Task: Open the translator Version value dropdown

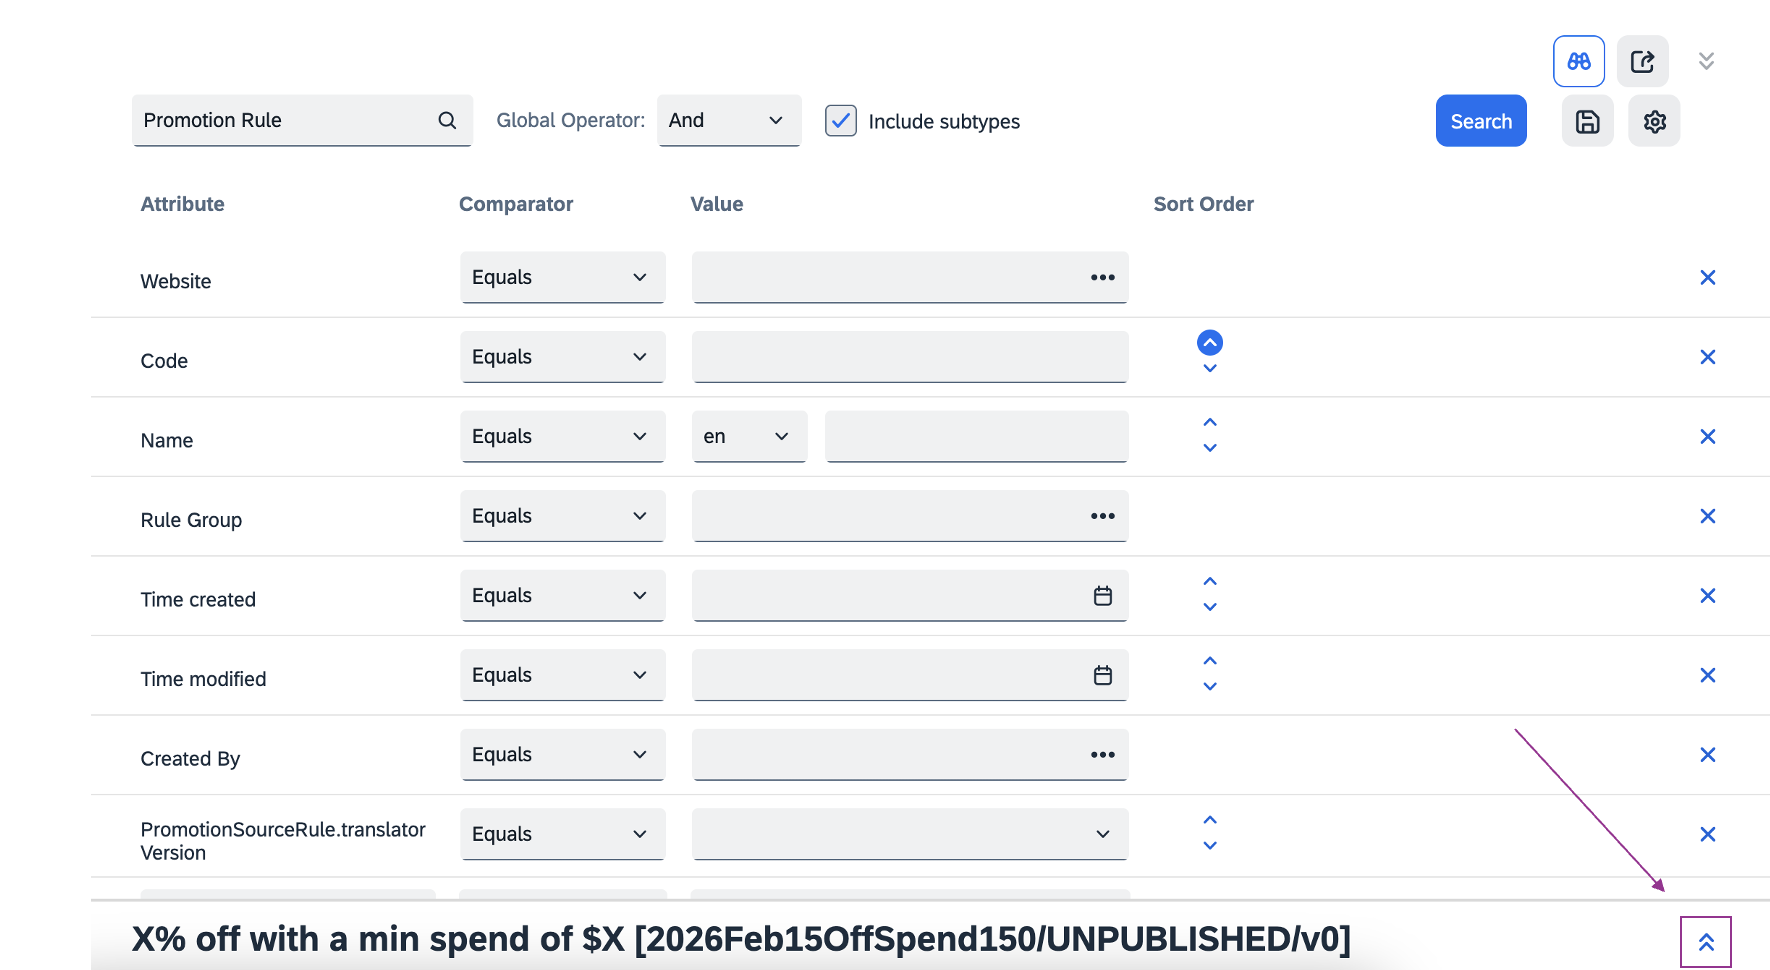Action: click(909, 834)
